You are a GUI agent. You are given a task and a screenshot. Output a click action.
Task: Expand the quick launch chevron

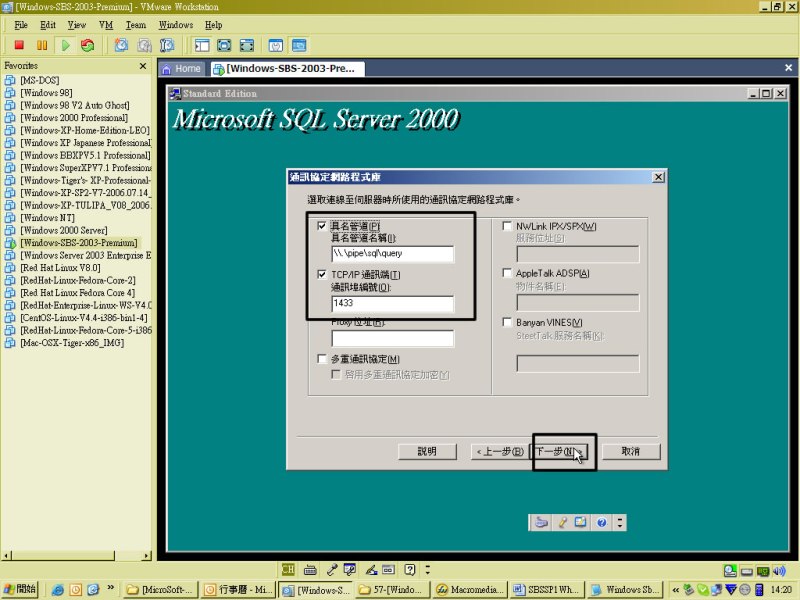[x=111, y=588]
